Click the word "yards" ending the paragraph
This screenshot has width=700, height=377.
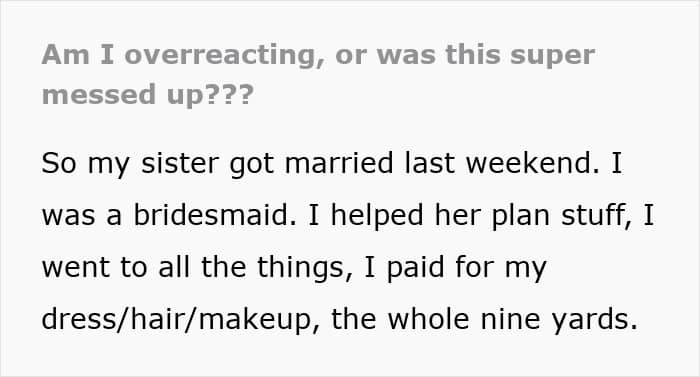coord(594,319)
